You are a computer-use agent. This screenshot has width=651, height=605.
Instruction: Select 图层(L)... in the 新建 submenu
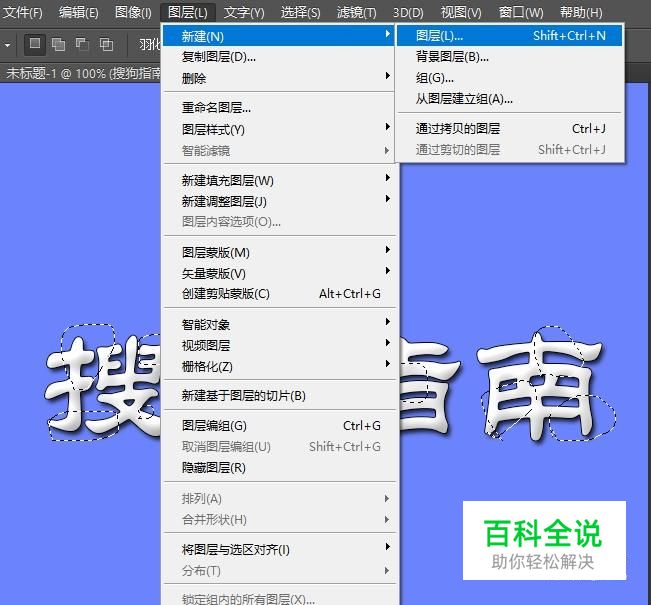[509, 36]
